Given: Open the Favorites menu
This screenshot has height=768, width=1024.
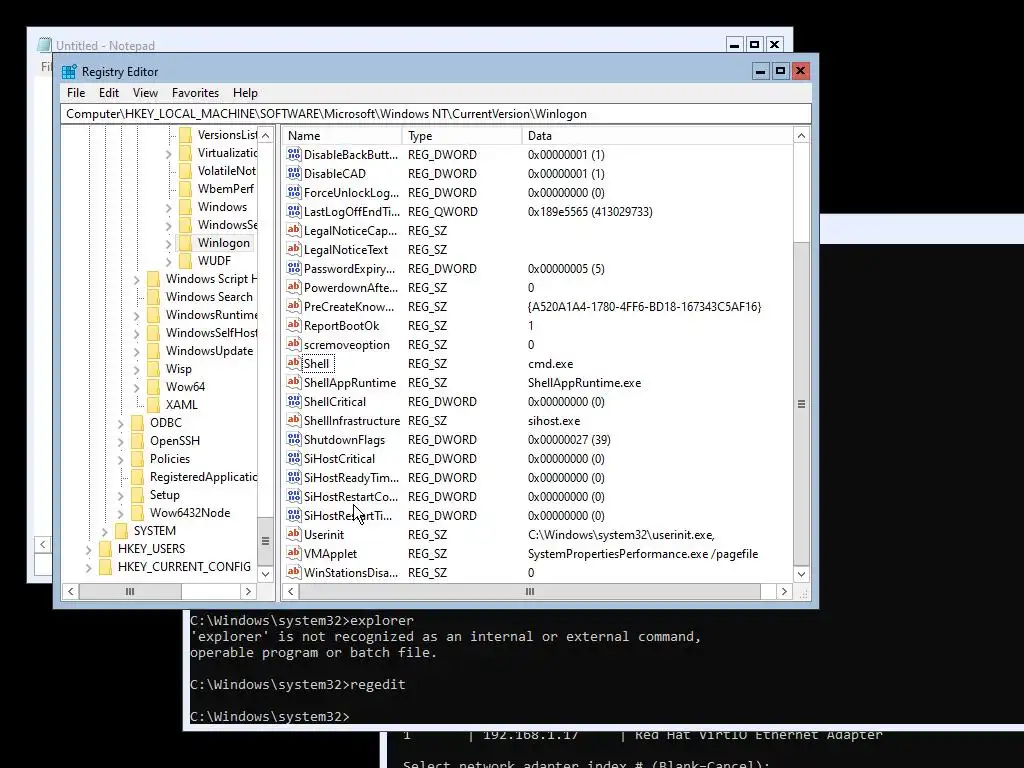Looking at the screenshot, I should (195, 93).
